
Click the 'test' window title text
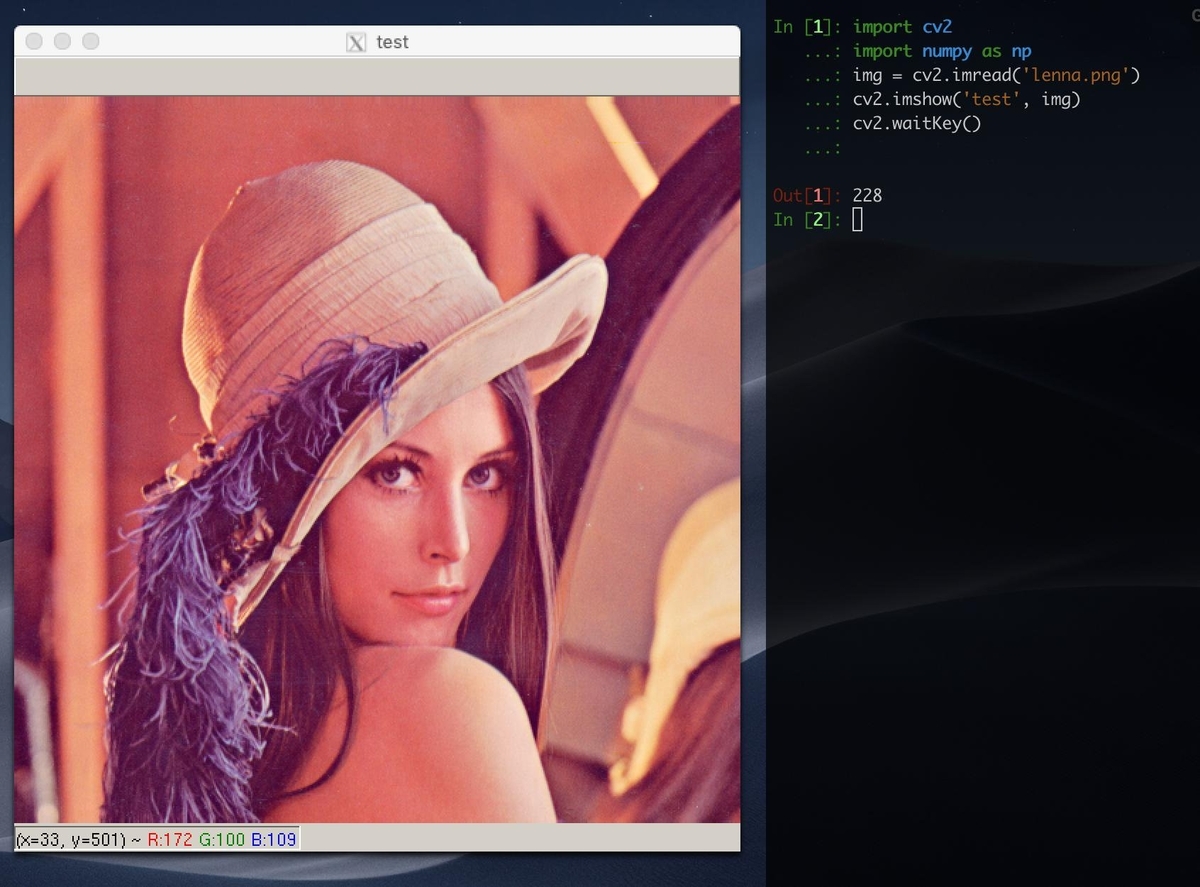point(392,42)
